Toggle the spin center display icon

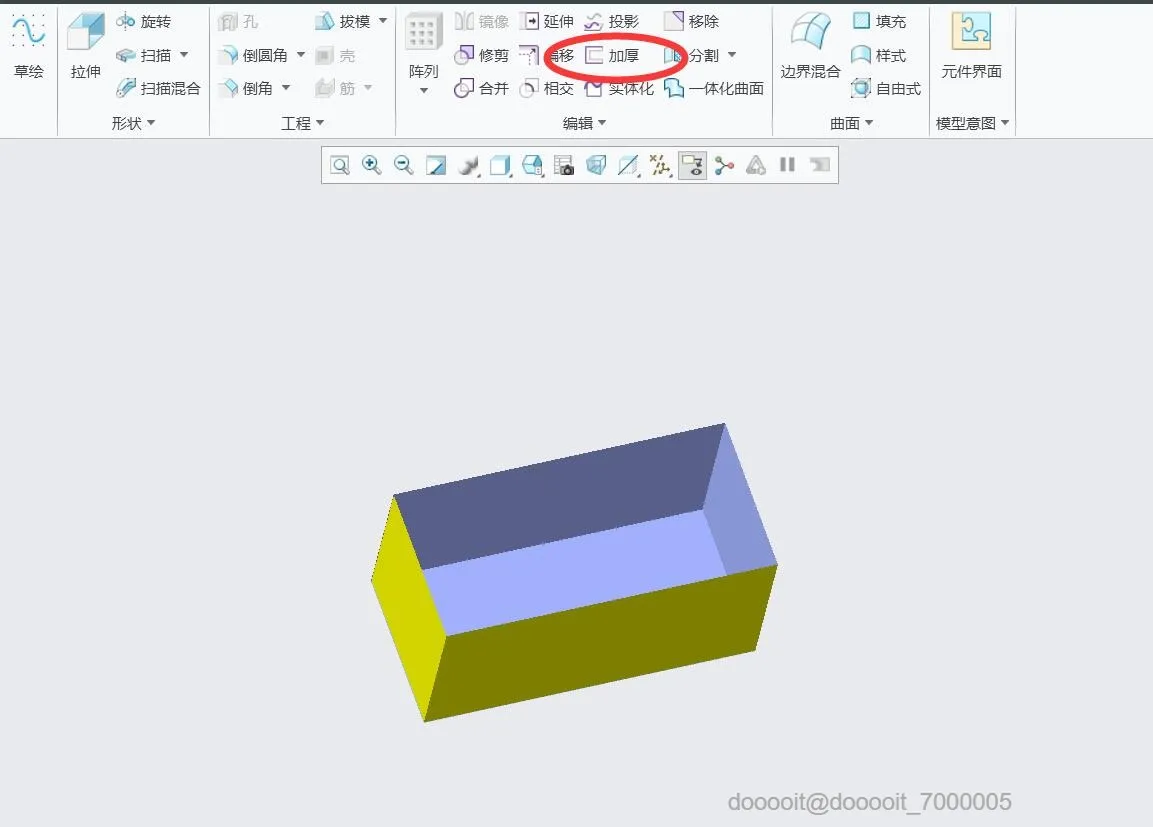[724, 165]
